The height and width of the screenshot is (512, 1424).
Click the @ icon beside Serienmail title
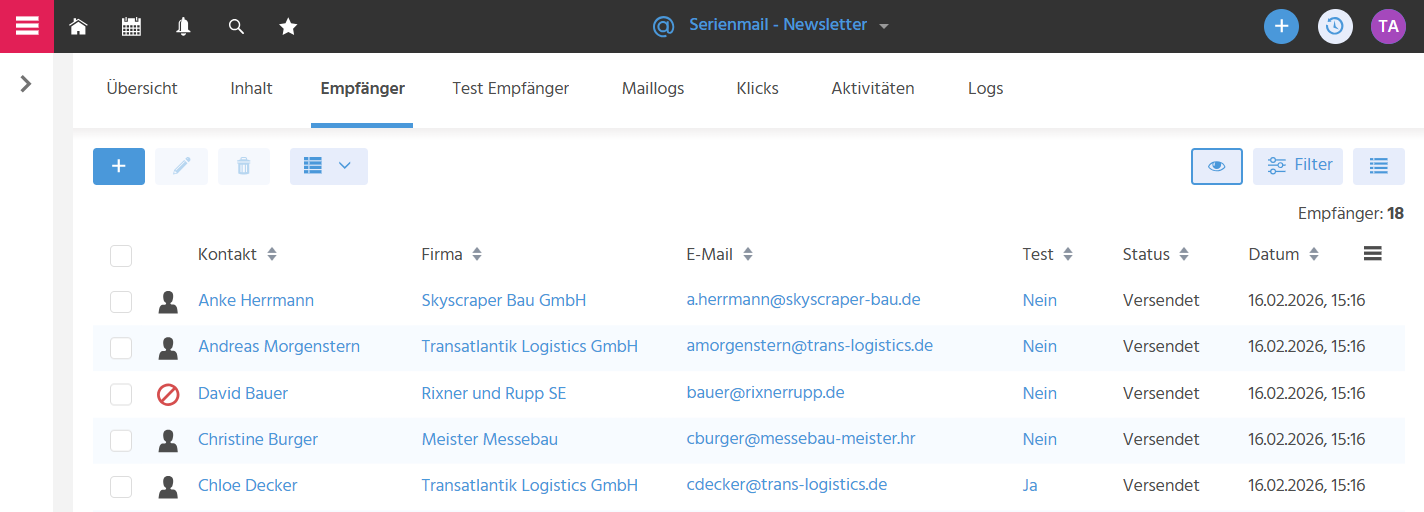[x=663, y=26]
